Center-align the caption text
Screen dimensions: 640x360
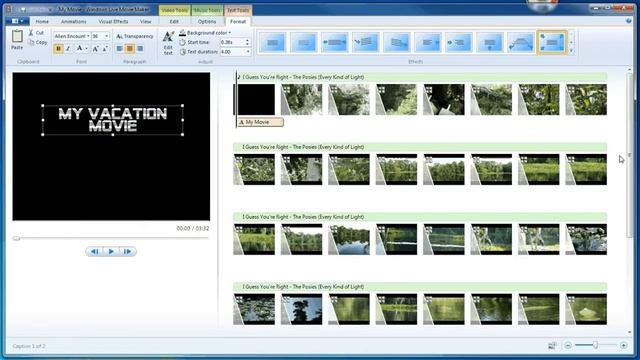(x=130, y=49)
